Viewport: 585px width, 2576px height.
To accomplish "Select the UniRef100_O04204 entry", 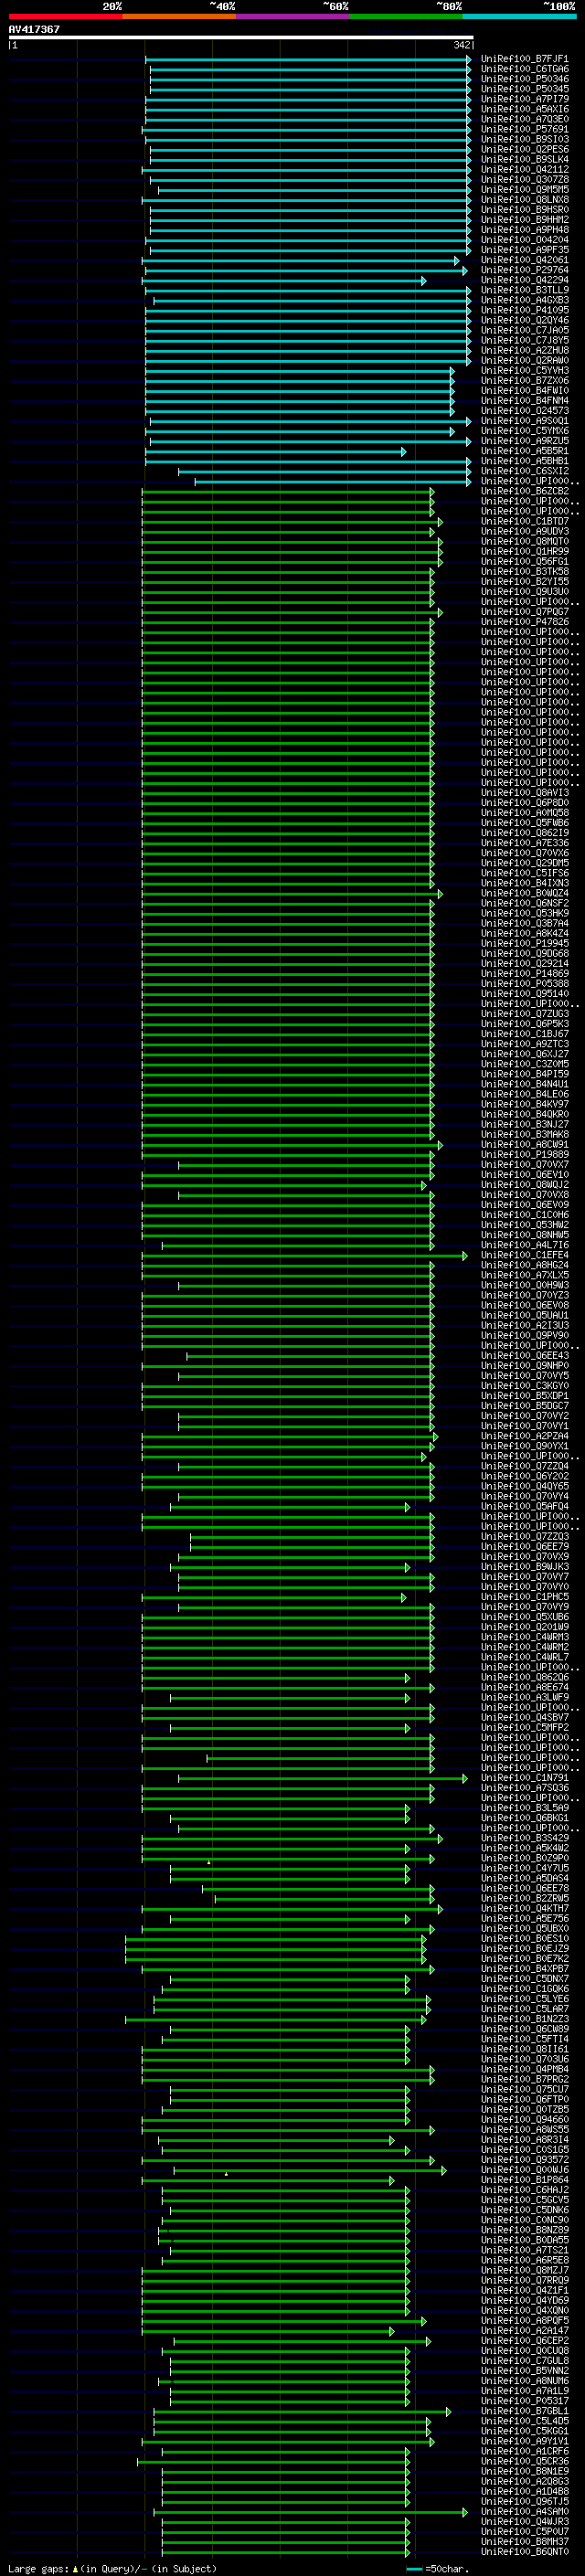I will tap(525, 240).
